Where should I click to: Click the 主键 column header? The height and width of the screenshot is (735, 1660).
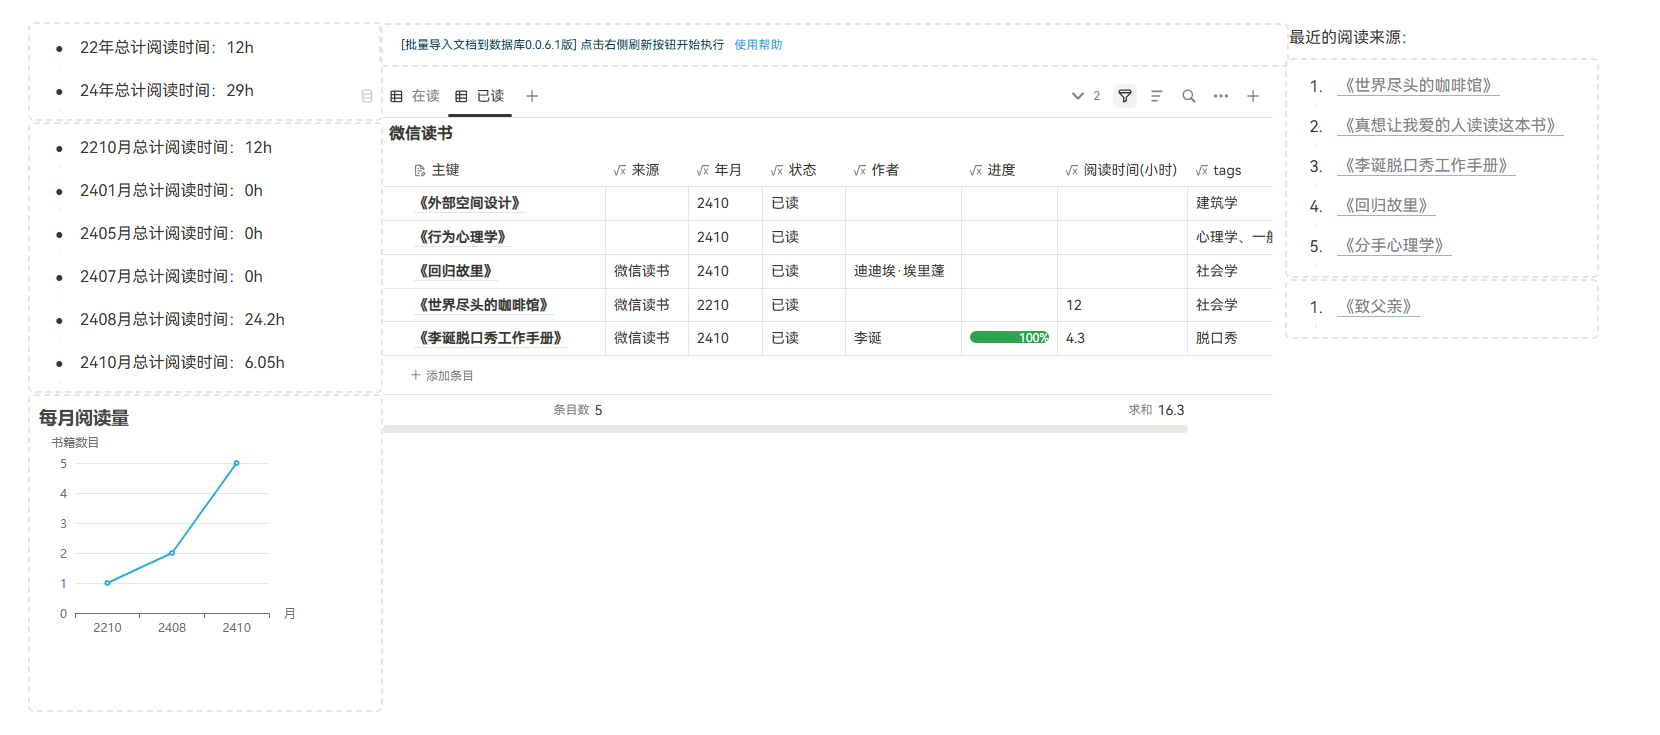(445, 170)
